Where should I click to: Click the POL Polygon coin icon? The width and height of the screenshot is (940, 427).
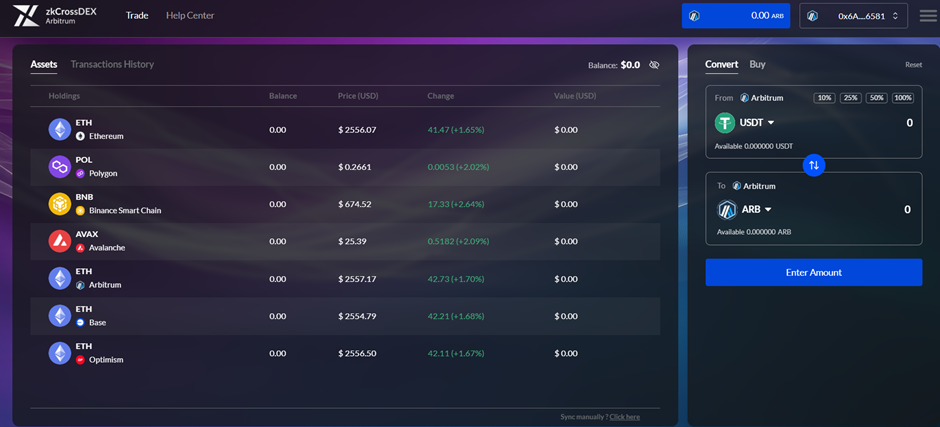59,167
